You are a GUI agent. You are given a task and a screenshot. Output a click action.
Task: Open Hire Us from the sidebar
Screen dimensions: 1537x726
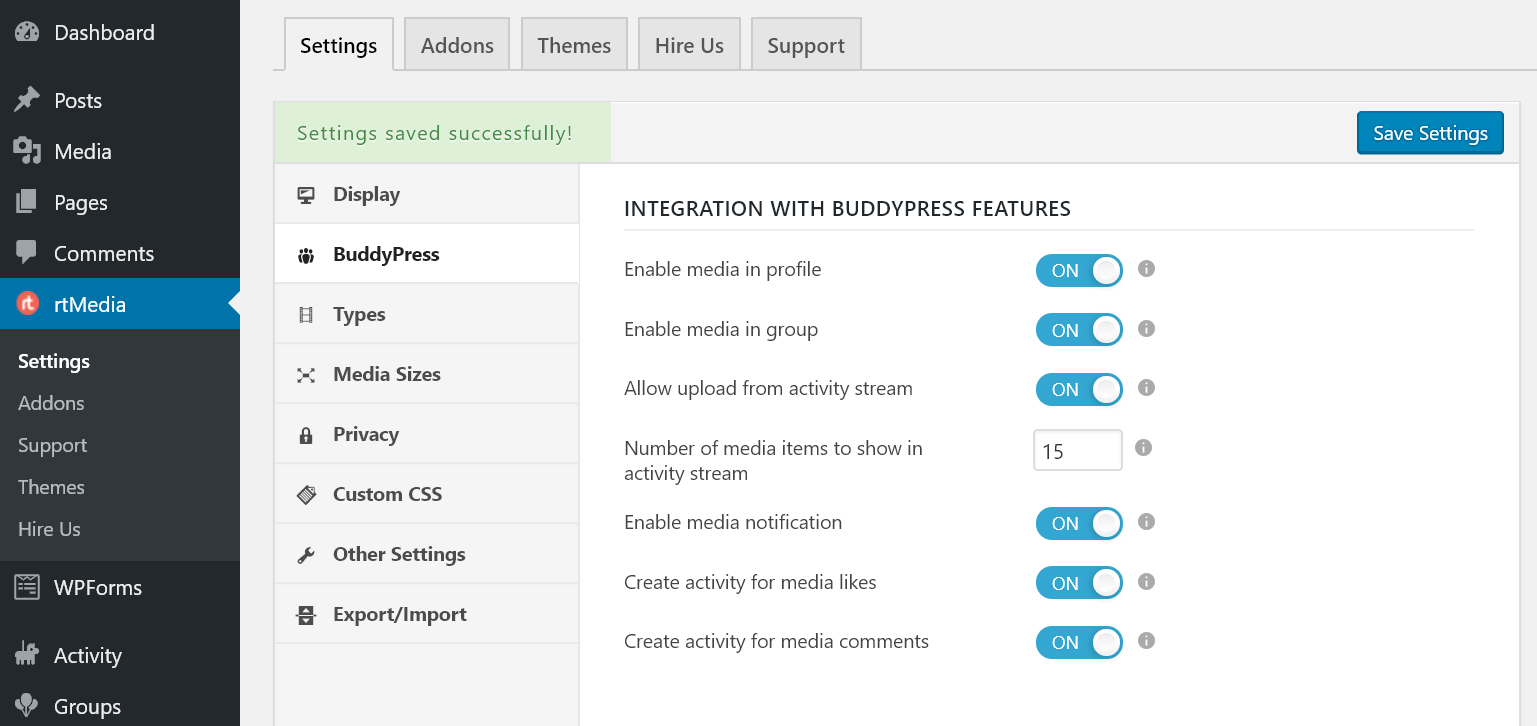tap(49, 529)
